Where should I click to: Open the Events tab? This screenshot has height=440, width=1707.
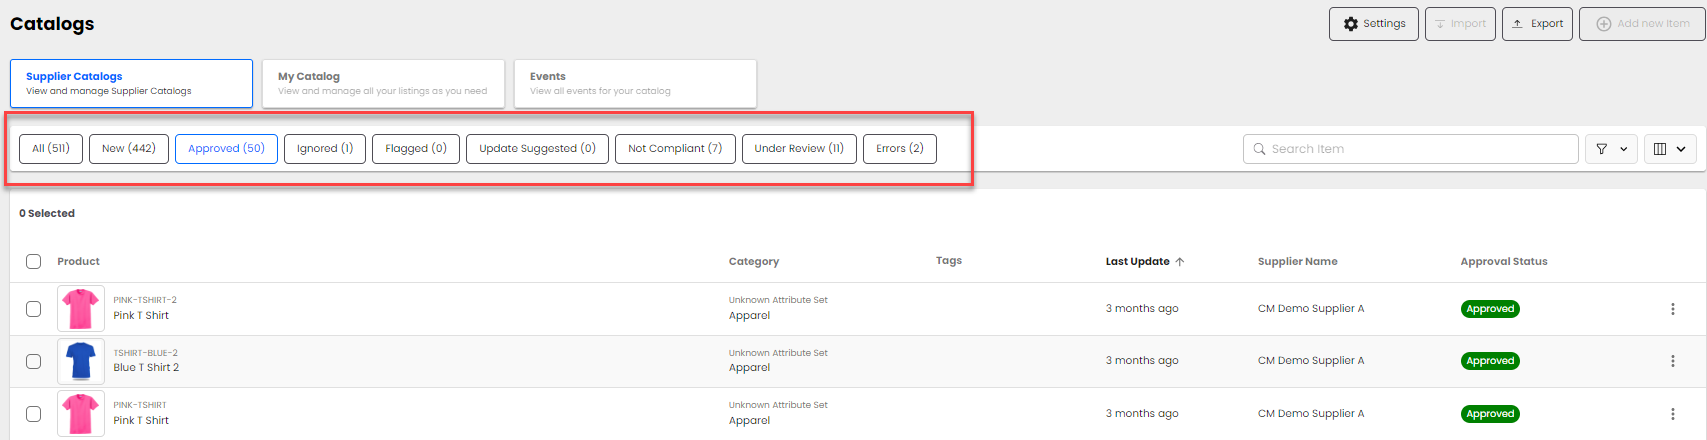pyautogui.click(x=635, y=83)
